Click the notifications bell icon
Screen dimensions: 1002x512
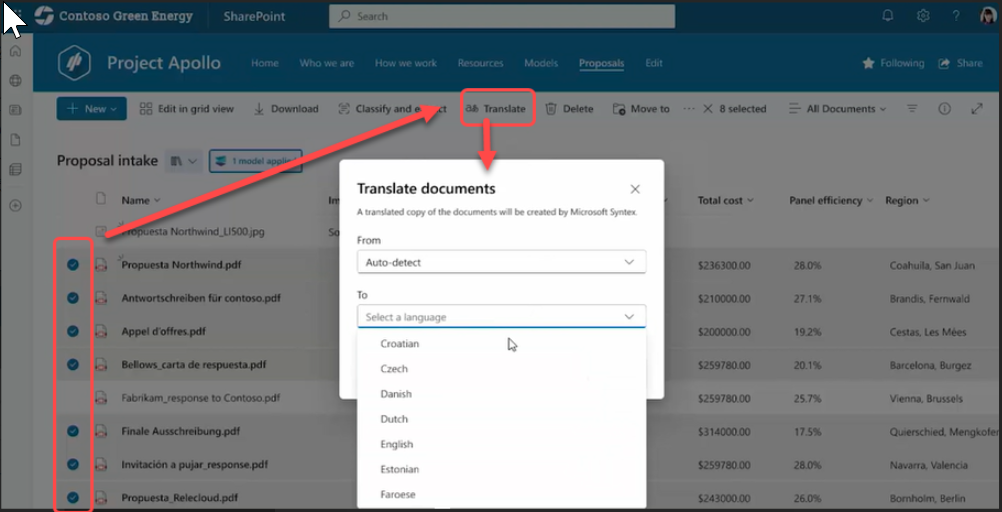coord(888,16)
